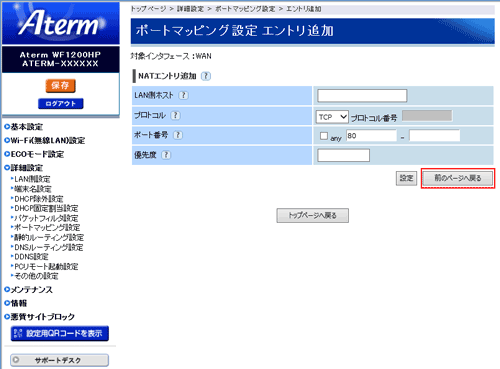This screenshot has width=500, height=369.
Task: Click the start port field showing 80
Action: point(371,136)
